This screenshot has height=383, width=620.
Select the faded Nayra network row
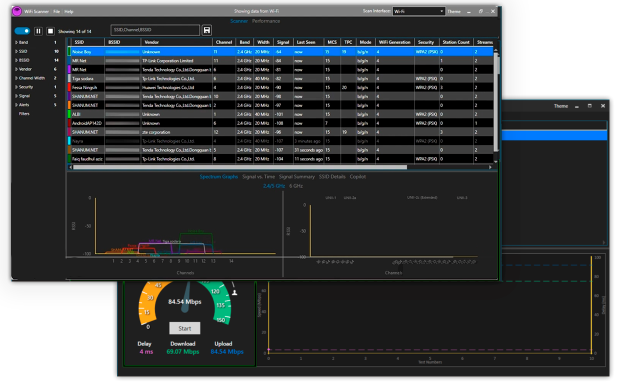coord(281,141)
